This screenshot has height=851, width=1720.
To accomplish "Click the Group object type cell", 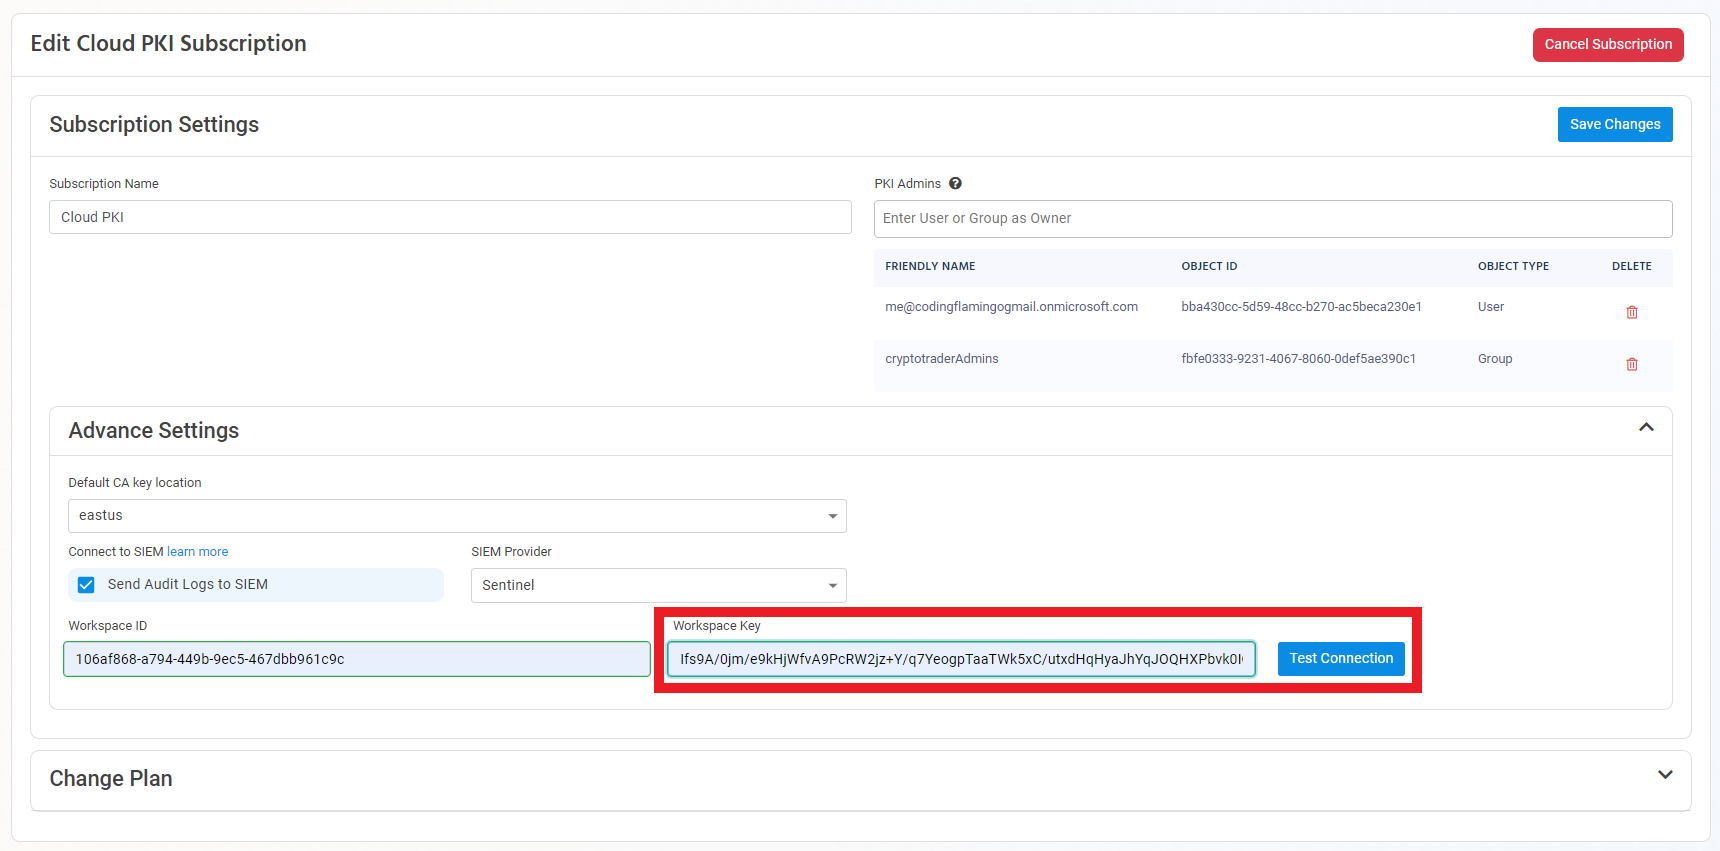I will click(1495, 359).
